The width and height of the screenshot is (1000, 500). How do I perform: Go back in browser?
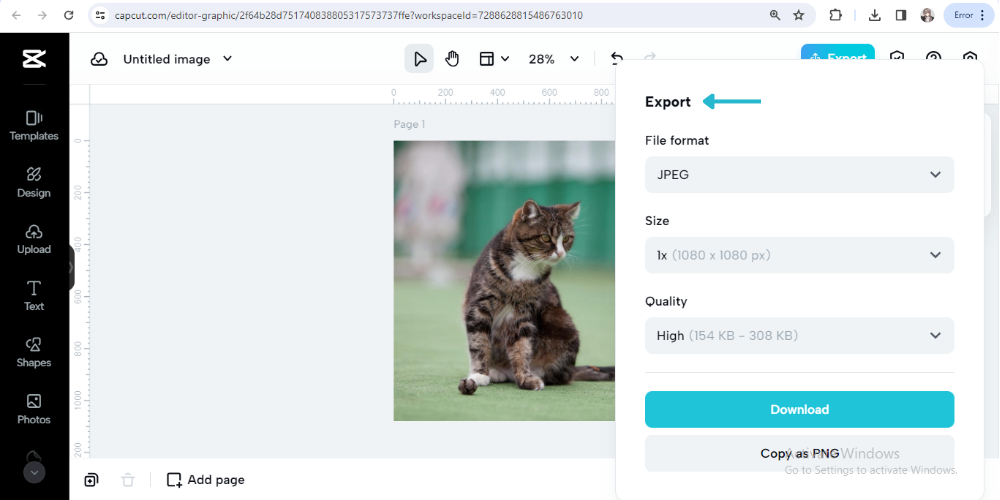pos(17,15)
